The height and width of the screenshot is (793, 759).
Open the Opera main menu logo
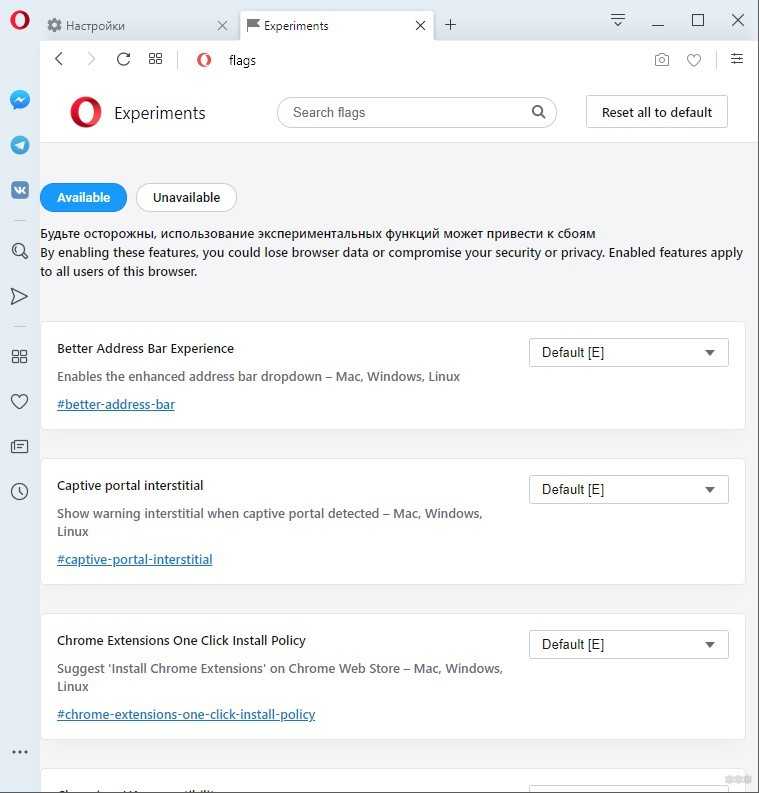20,20
